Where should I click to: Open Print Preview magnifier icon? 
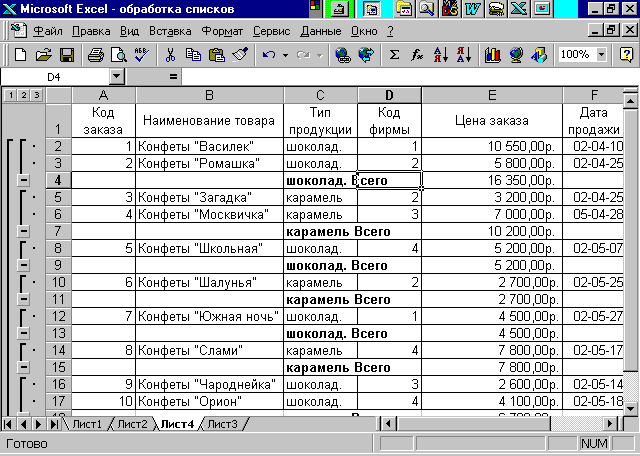[x=119, y=54]
